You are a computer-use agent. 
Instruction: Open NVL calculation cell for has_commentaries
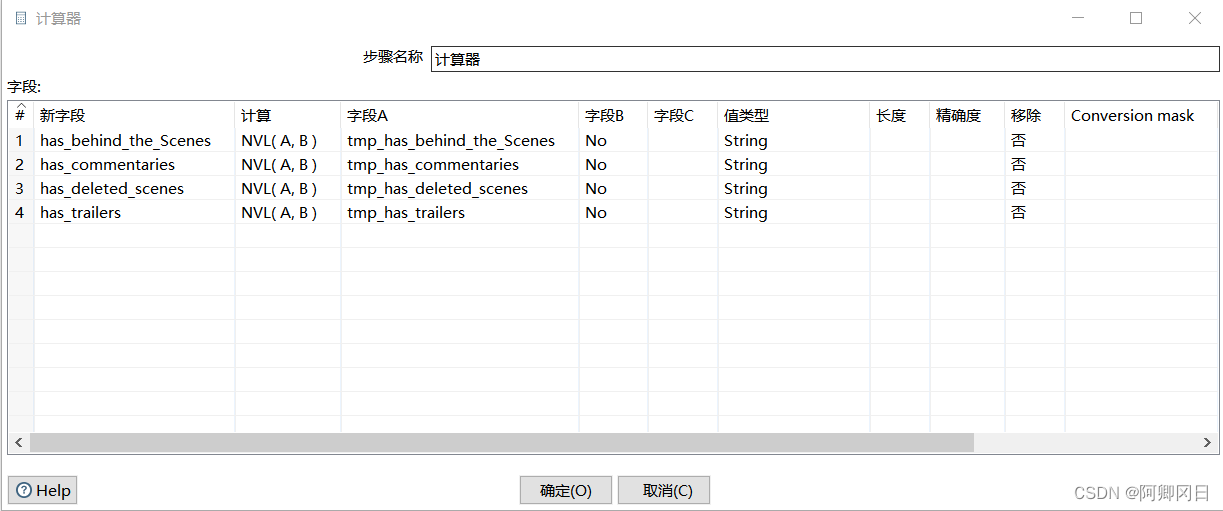coord(279,164)
